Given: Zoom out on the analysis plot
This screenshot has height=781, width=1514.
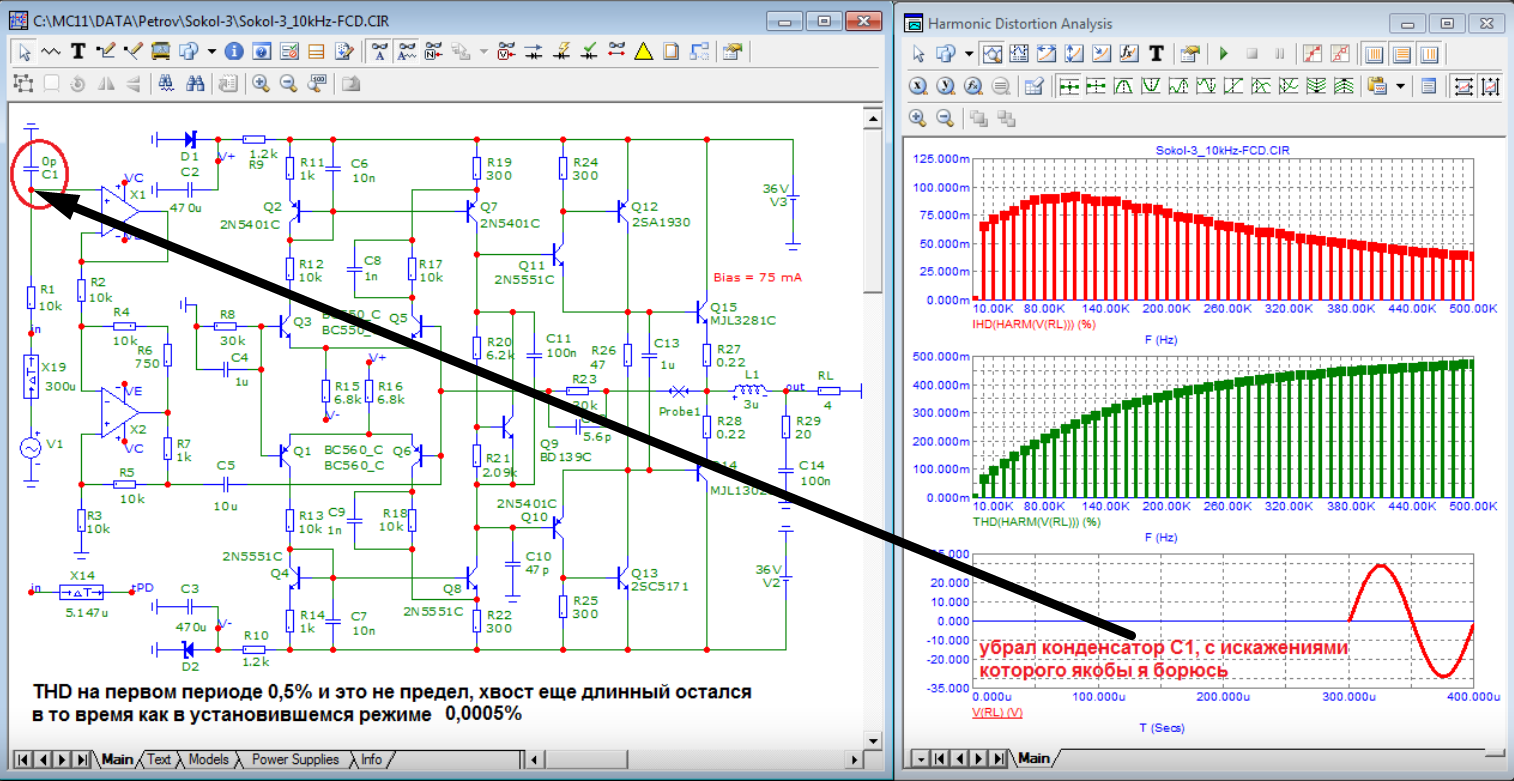Looking at the screenshot, I should (945, 118).
